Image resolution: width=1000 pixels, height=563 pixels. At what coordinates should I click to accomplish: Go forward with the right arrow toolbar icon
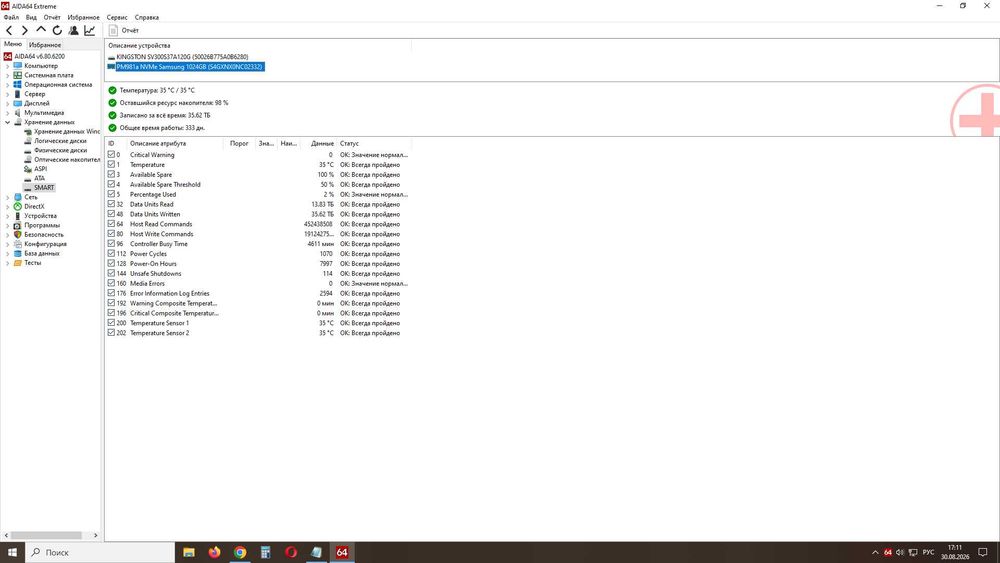coord(24,30)
